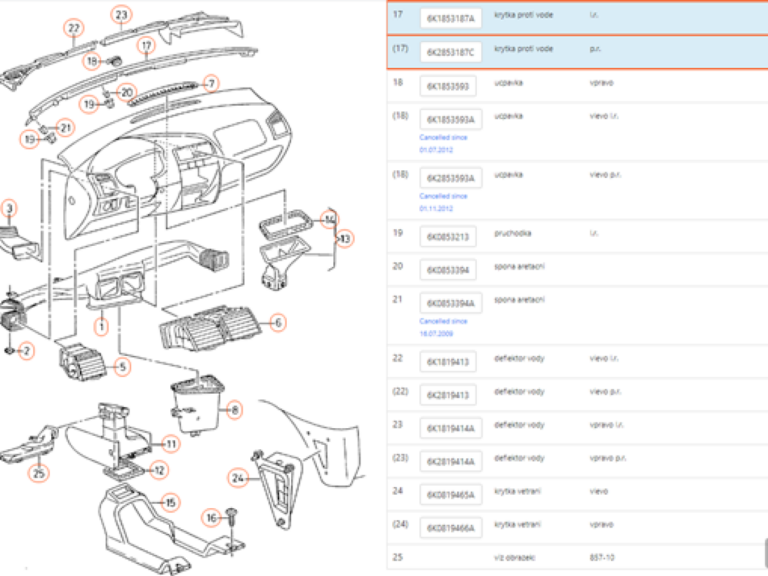The image size is (768, 576).
Task: Select part number 6K0819465A
Action: [450, 494]
